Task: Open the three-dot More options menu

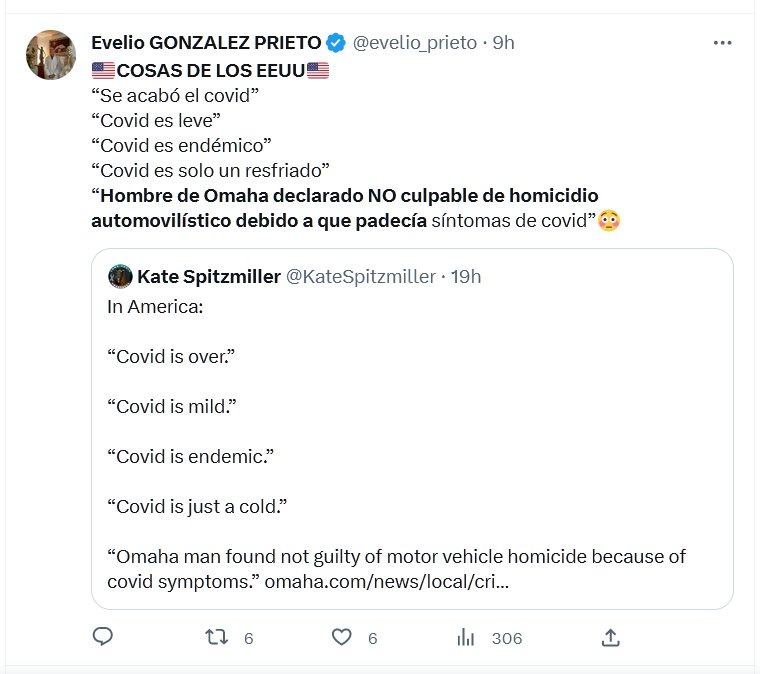Action: (722, 43)
